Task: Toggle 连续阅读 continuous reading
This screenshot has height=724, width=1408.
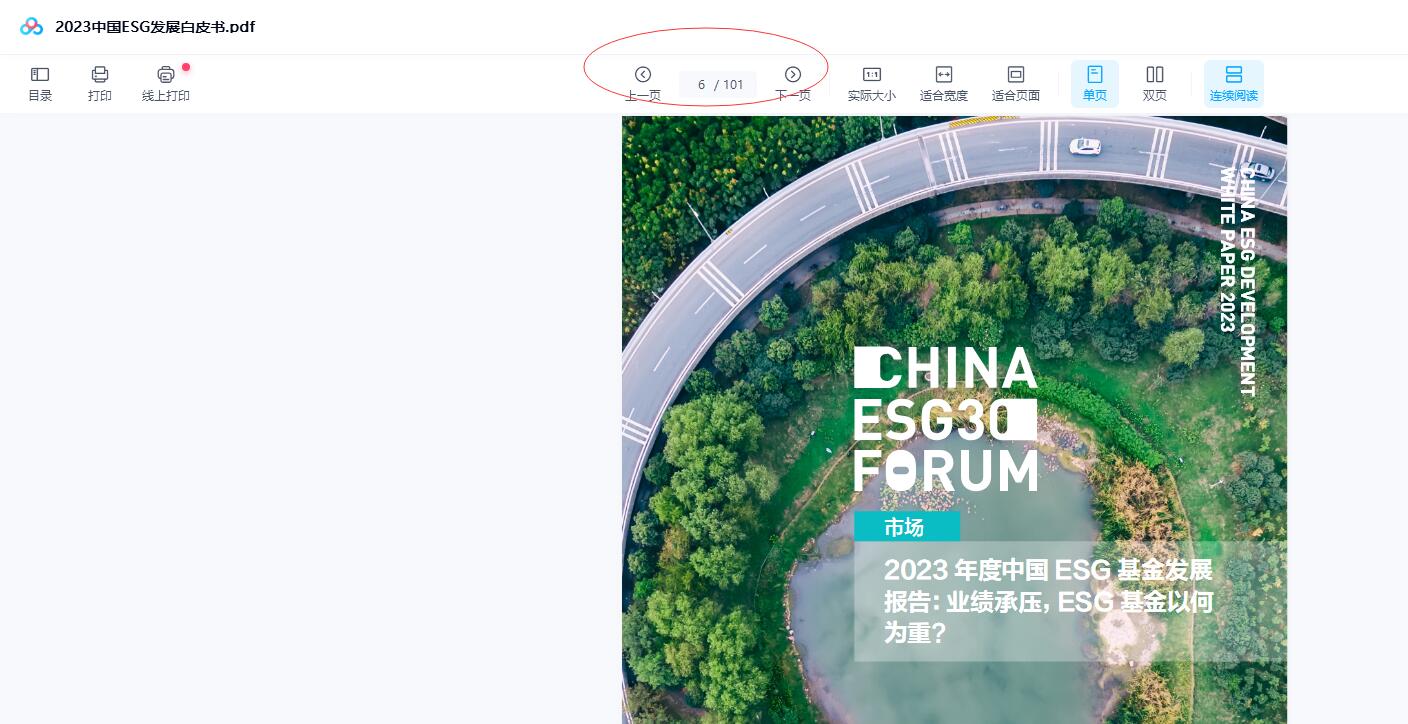Action: pyautogui.click(x=1234, y=84)
